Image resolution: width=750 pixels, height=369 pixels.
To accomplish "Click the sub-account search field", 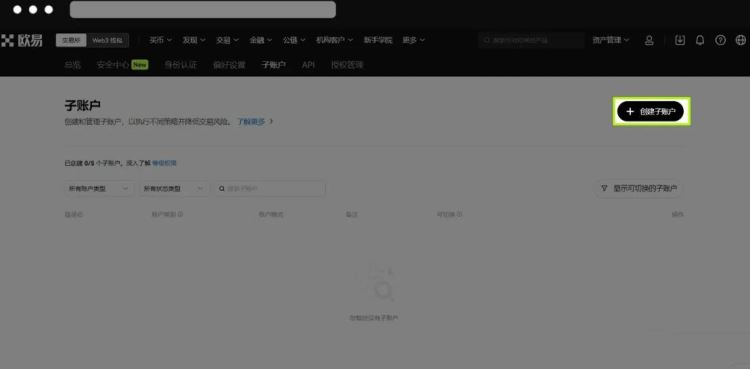I will click(270, 189).
